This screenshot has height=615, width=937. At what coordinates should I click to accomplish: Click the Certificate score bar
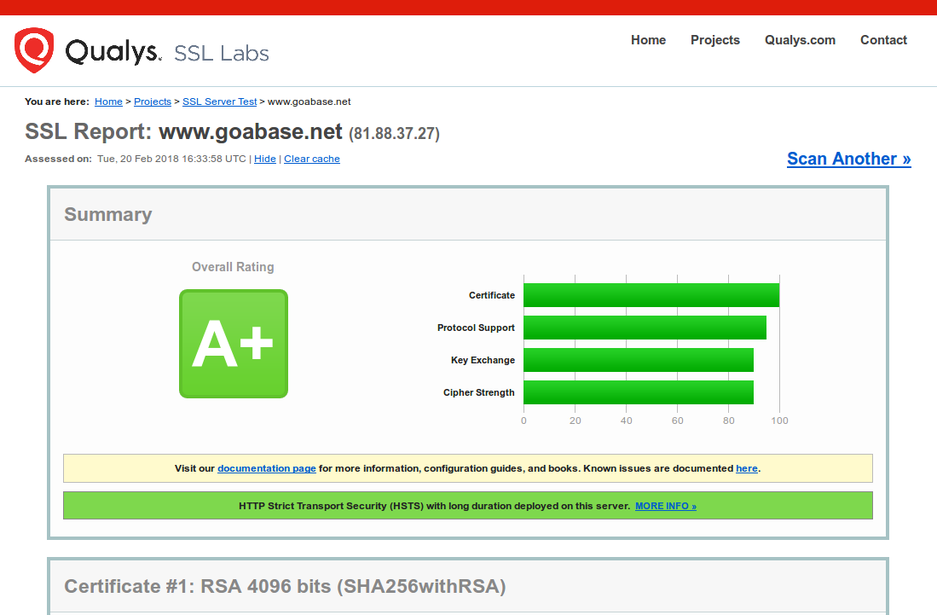[651, 295]
